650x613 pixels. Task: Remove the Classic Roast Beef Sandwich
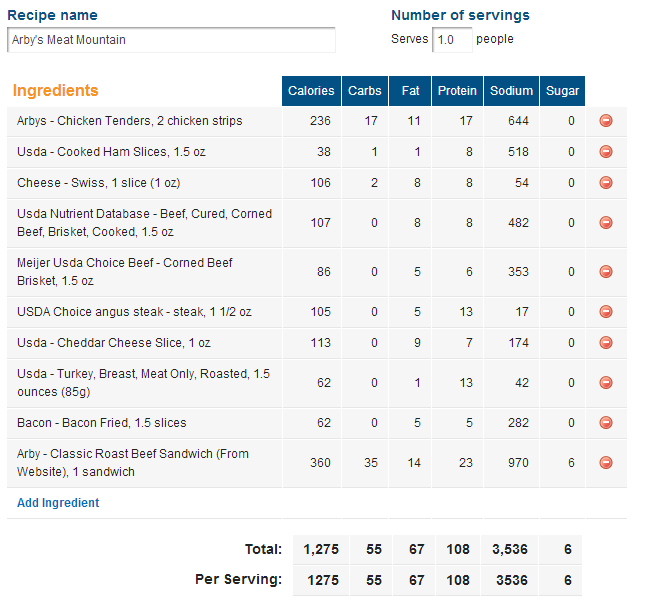point(606,463)
